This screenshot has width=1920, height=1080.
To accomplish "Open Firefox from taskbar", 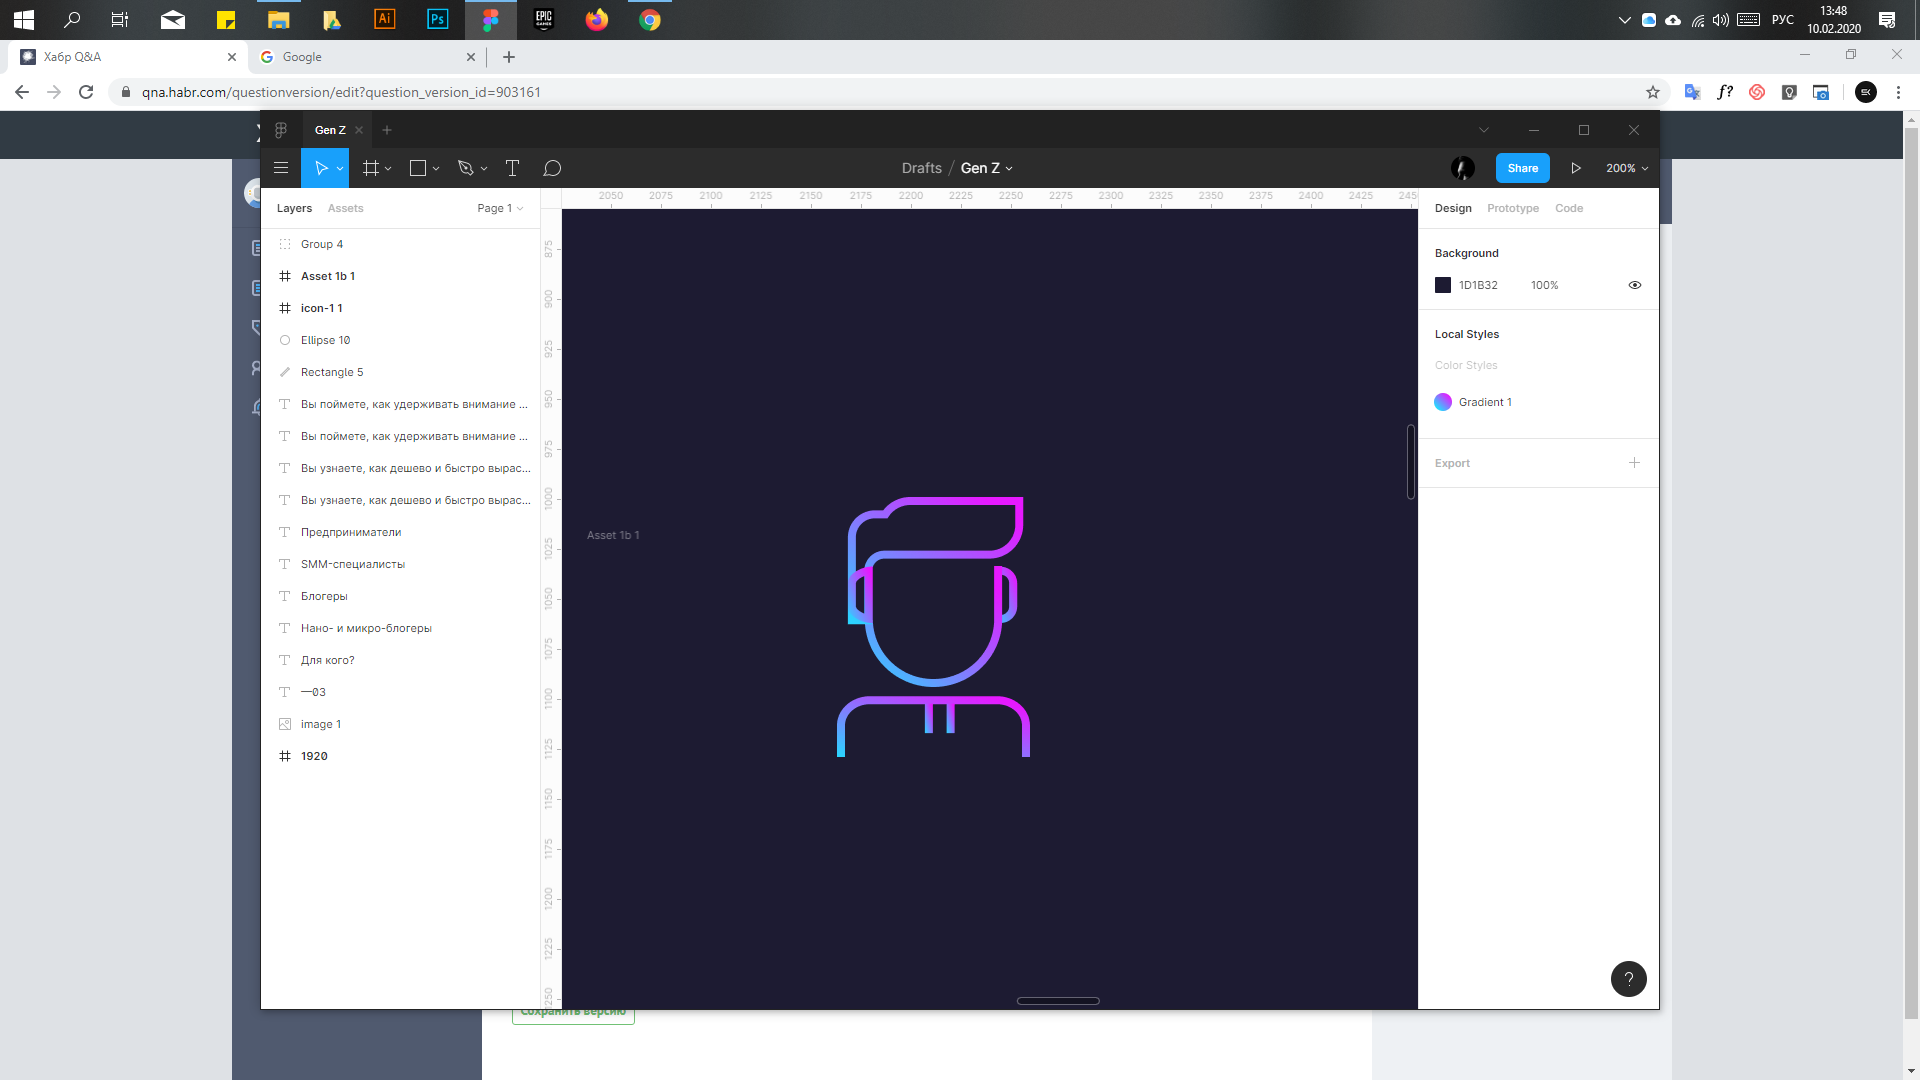I will tap(597, 20).
